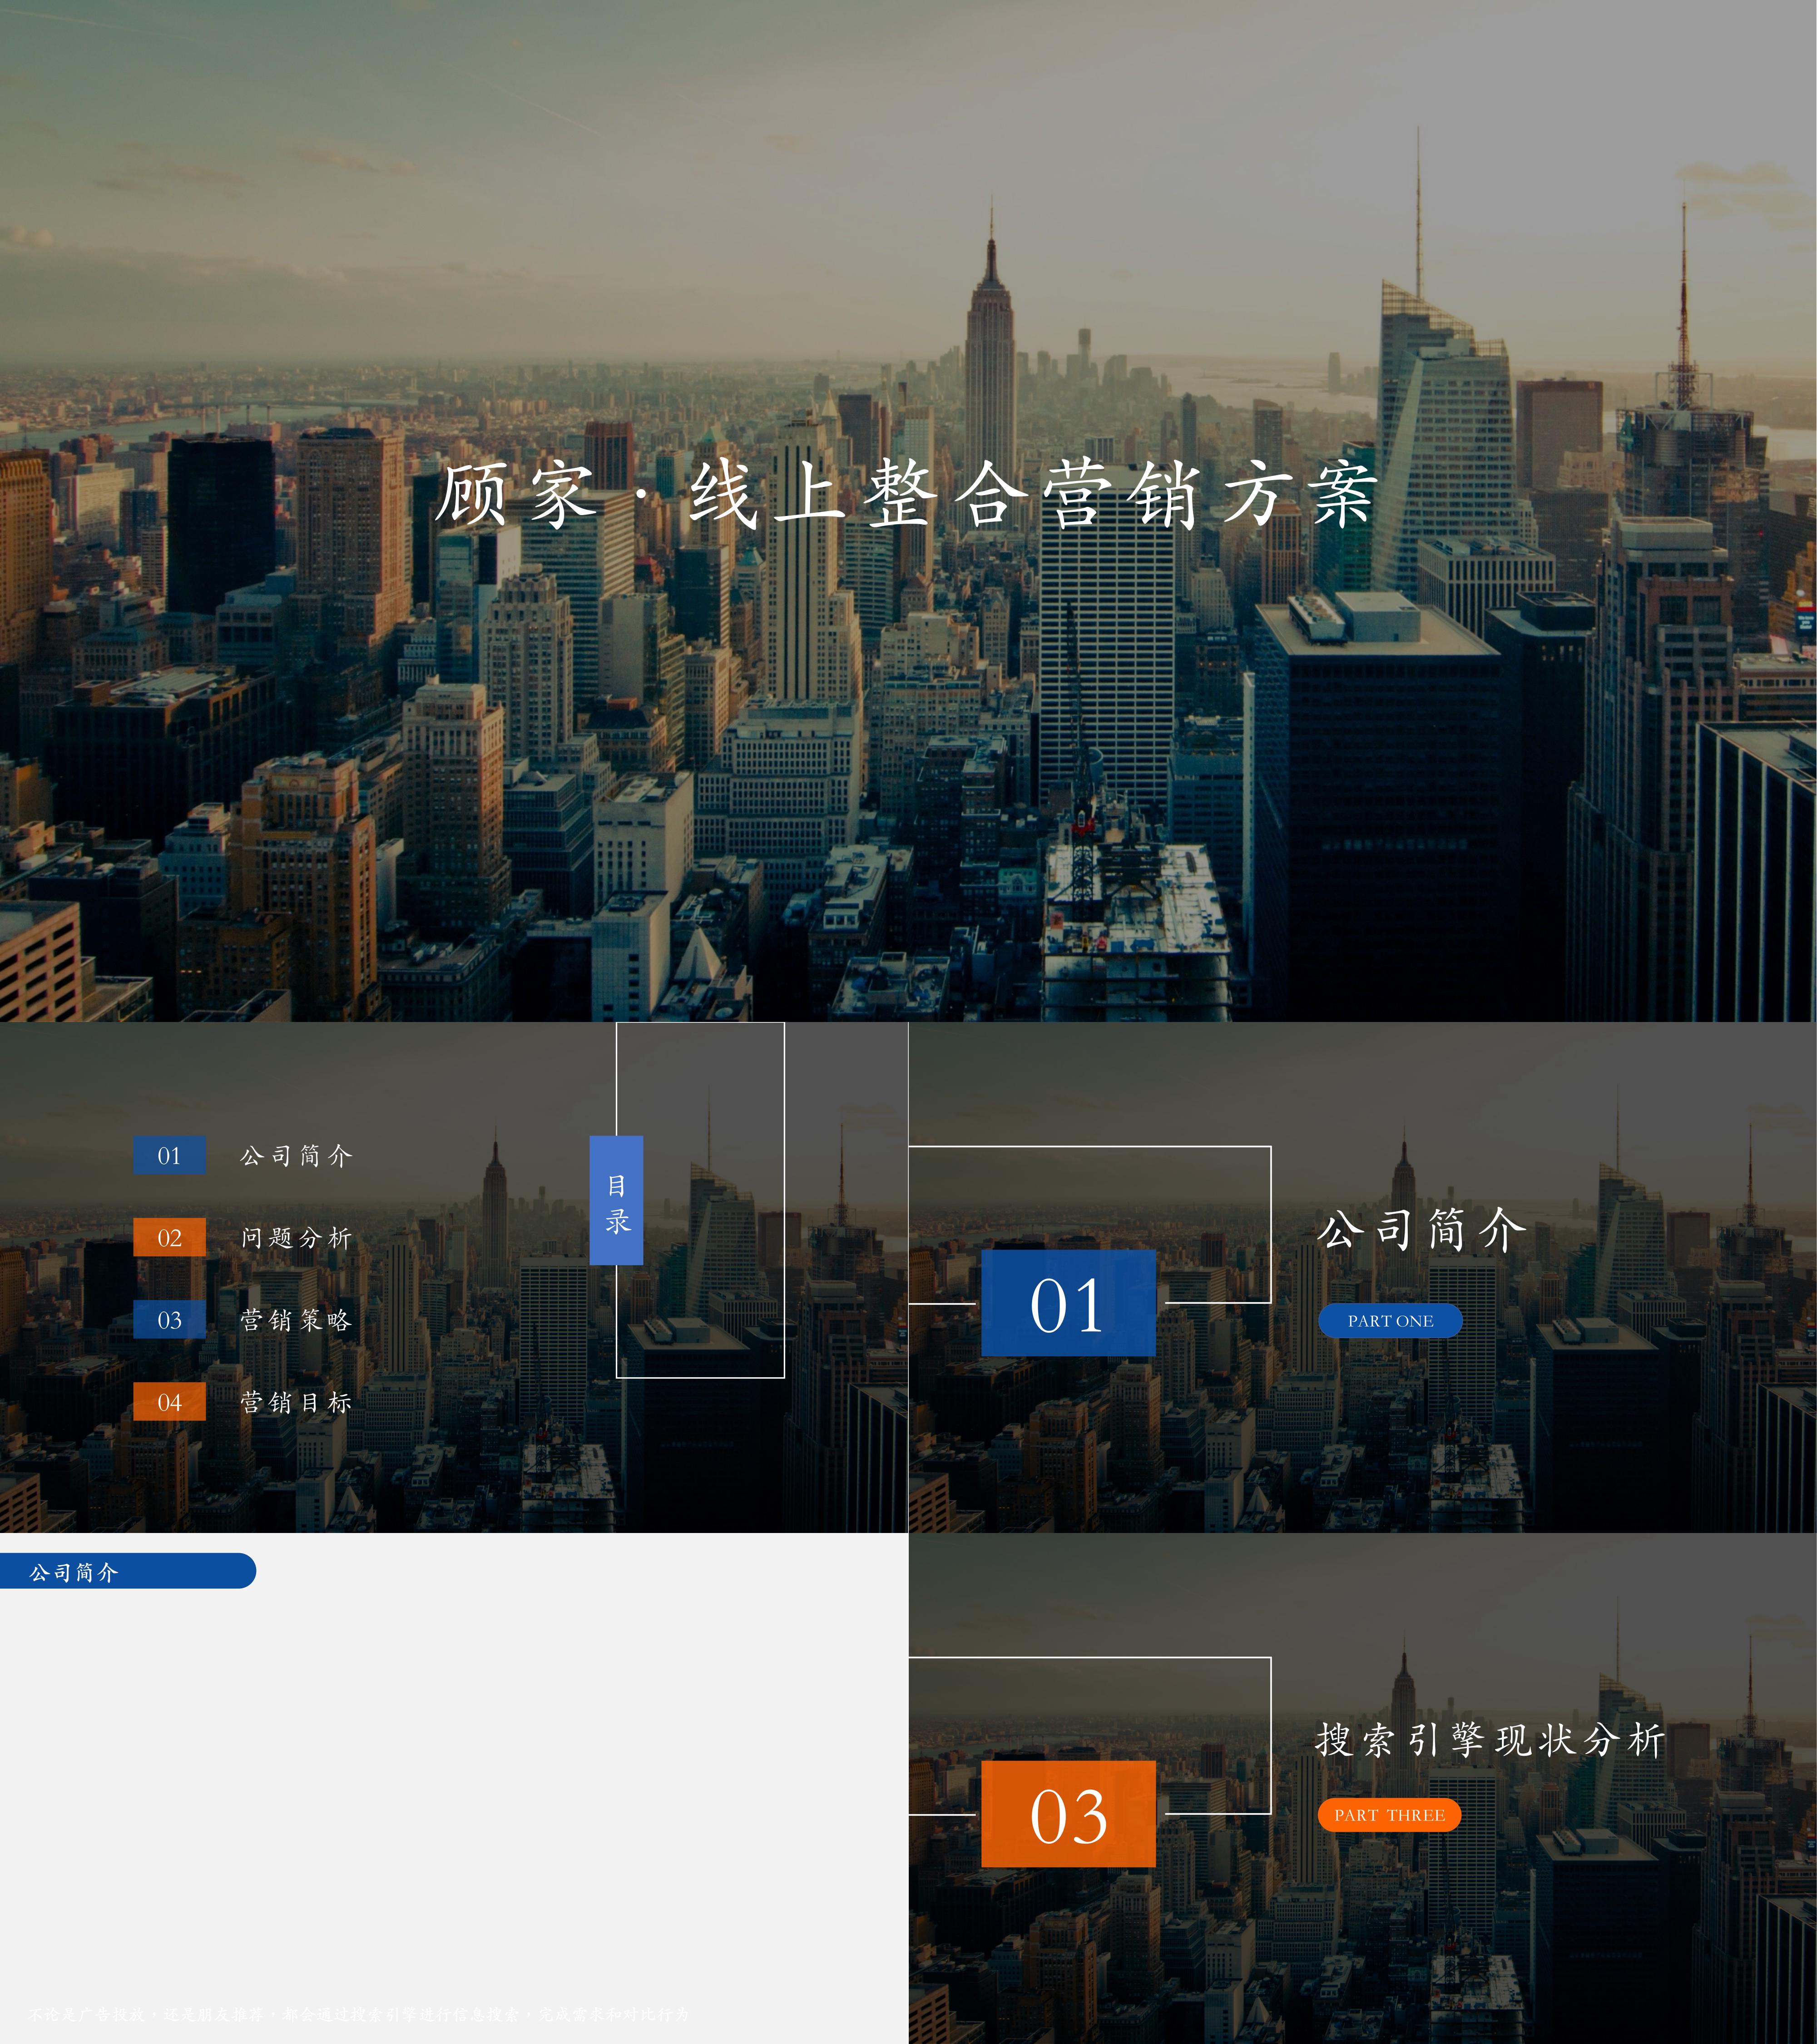The height and width of the screenshot is (2044, 1817).
Task: Click the blue 公司简介 header tab on white slide
Action: pyautogui.click(x=127, y=1572)
